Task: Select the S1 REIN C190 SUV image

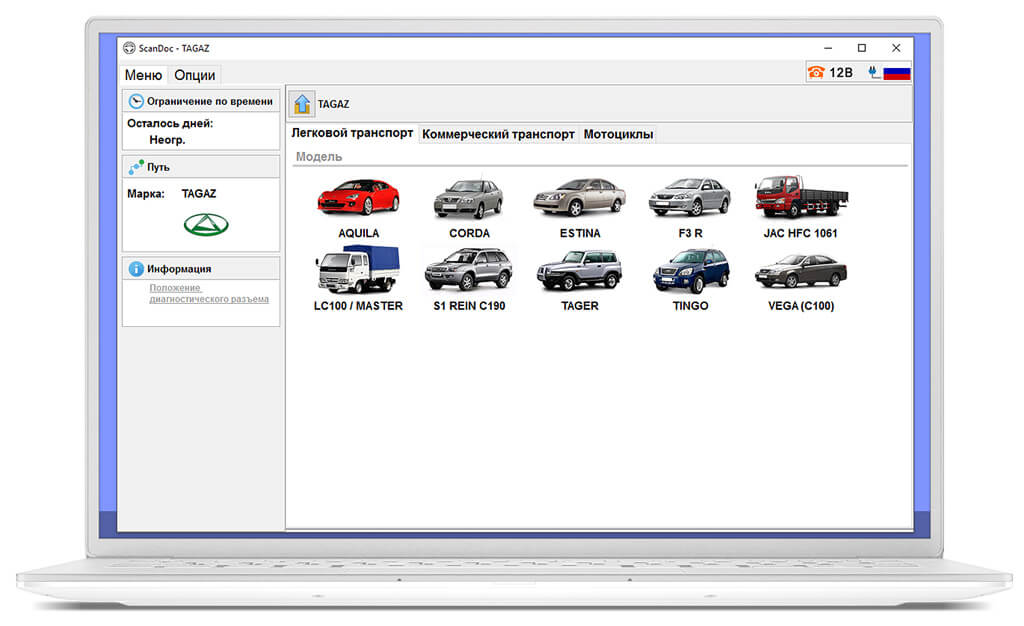Action: coord(469,269)
